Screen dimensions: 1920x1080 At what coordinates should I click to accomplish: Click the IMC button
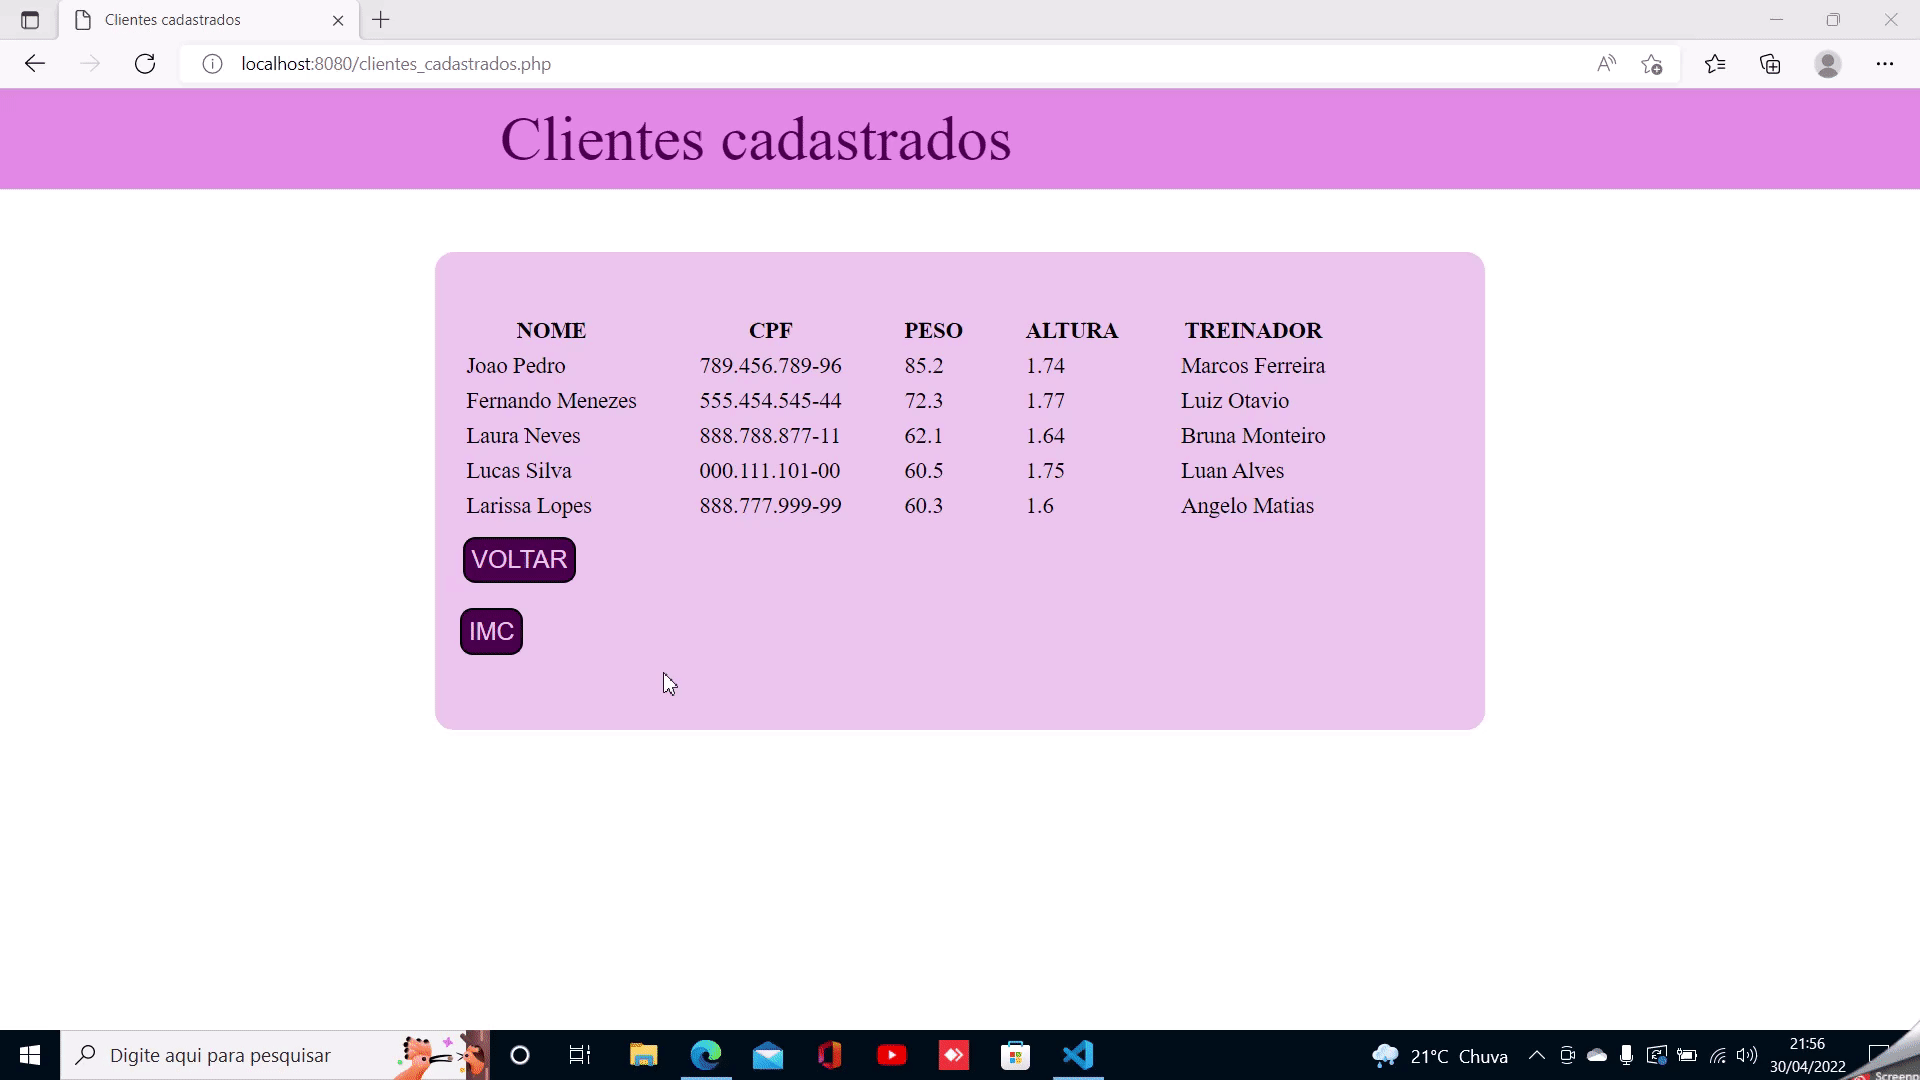click(490, 631)
